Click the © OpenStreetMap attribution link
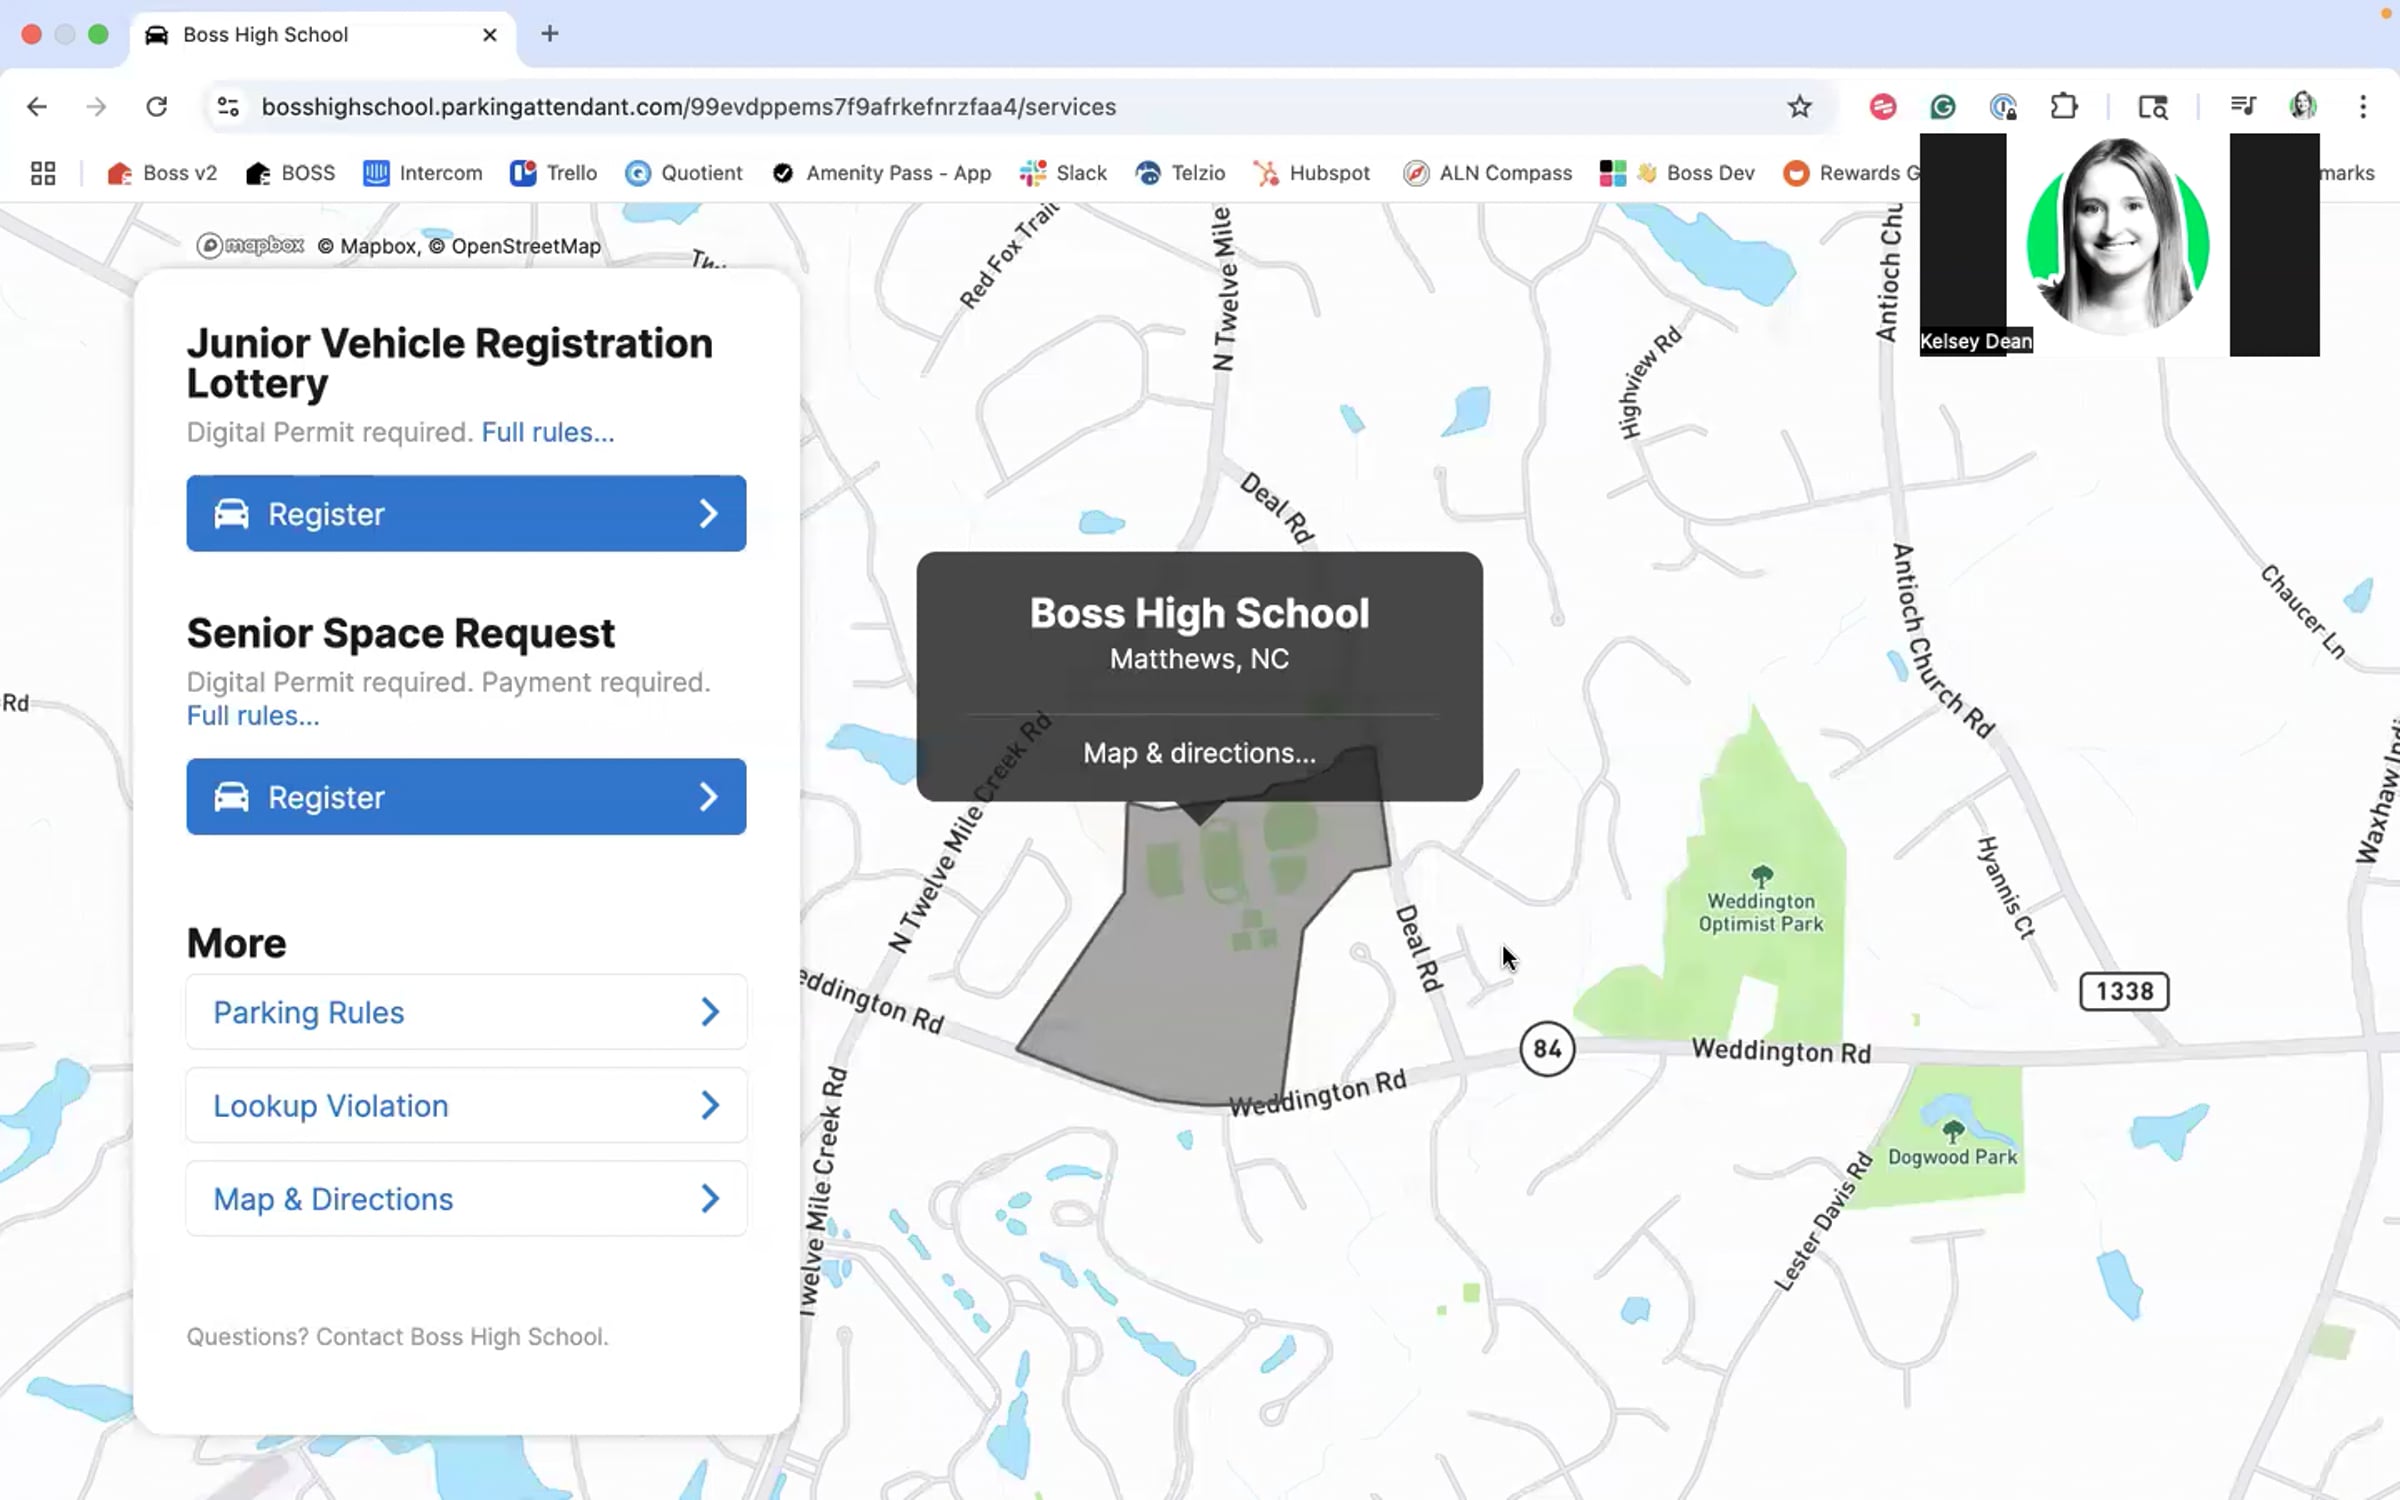2400x1500 pixels. pos(515,246)
